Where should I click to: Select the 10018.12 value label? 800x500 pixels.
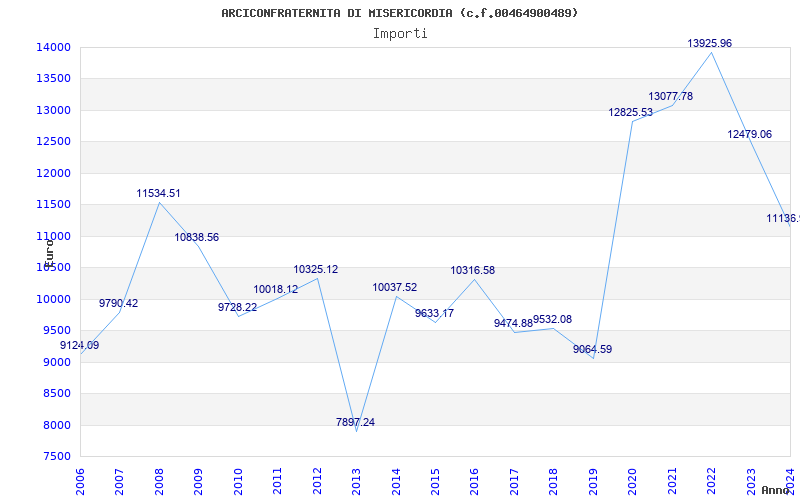276,289
